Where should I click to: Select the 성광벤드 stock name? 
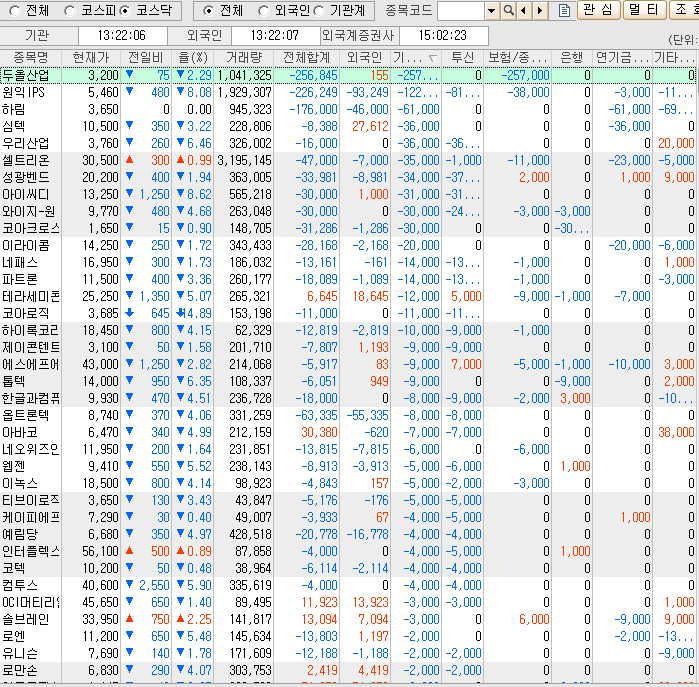click(x=25, y=177)
